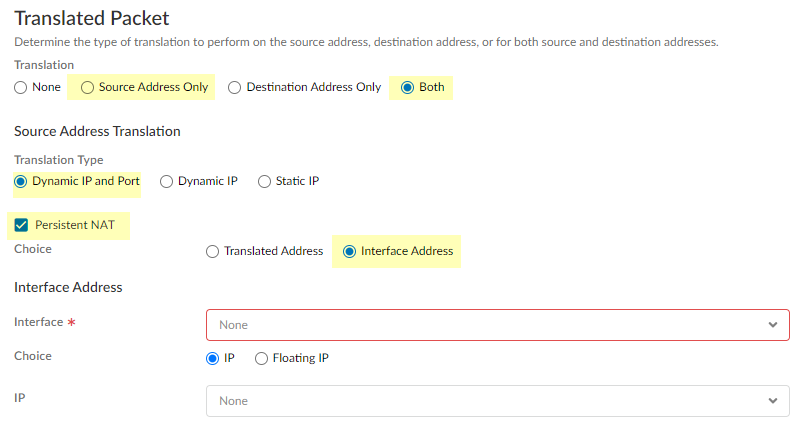Click the Persistent NAT label text
The height and width of the screenshot is (439, 809).
click(76, 226)
